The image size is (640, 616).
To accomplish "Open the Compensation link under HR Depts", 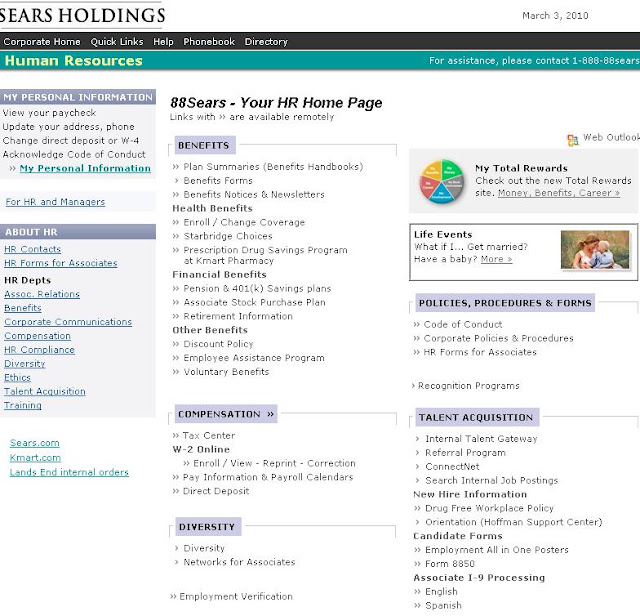I will 37,336.
